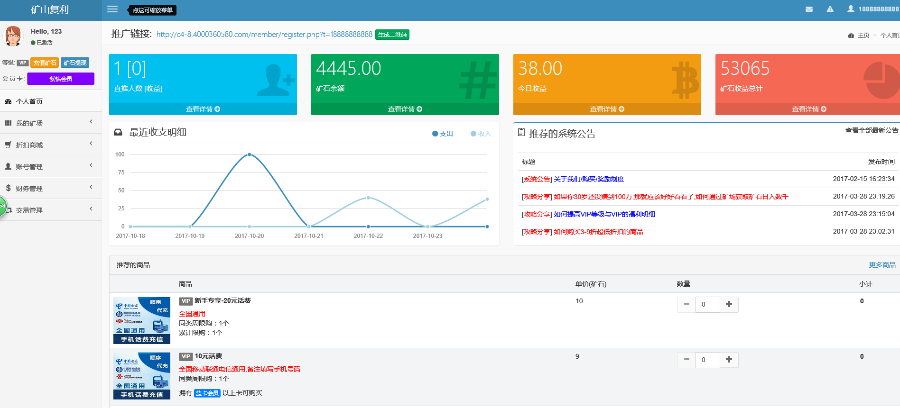Decrease quantity for 10元话费 product
This screenshot has height=408, width=900.
(686, 359)
